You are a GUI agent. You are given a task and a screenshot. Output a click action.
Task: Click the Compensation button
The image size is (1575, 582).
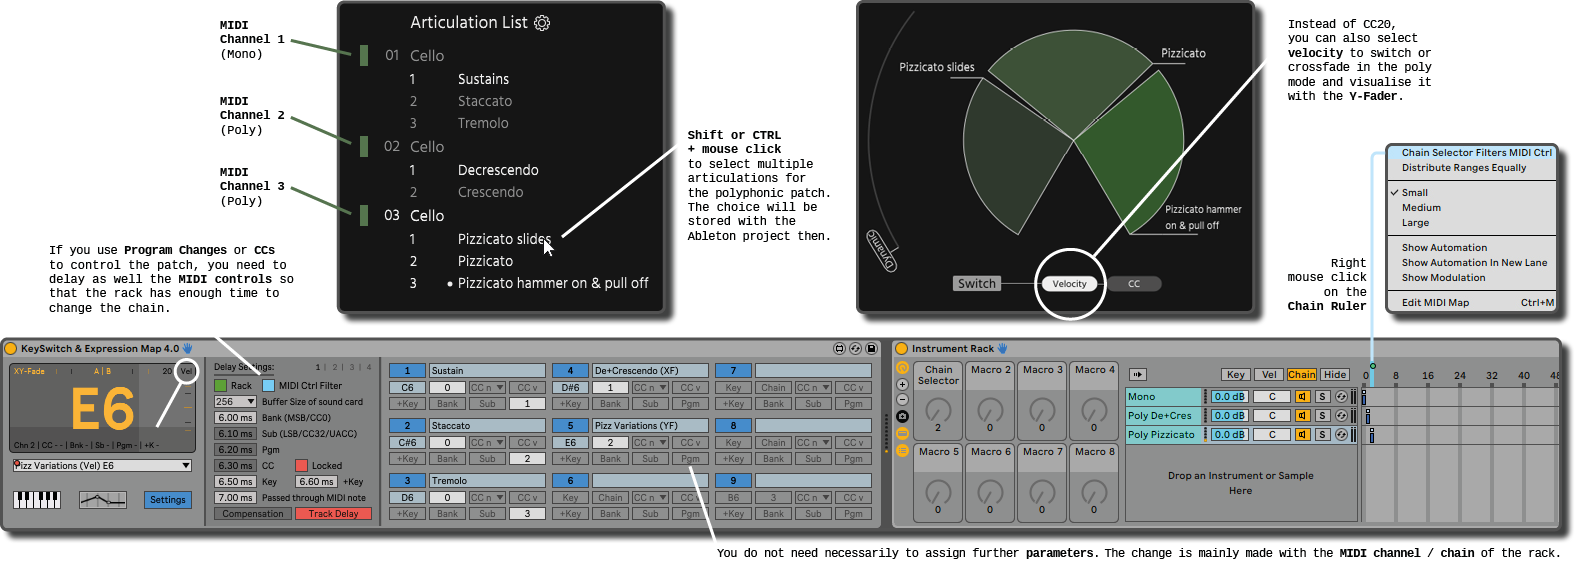point(253,514)
